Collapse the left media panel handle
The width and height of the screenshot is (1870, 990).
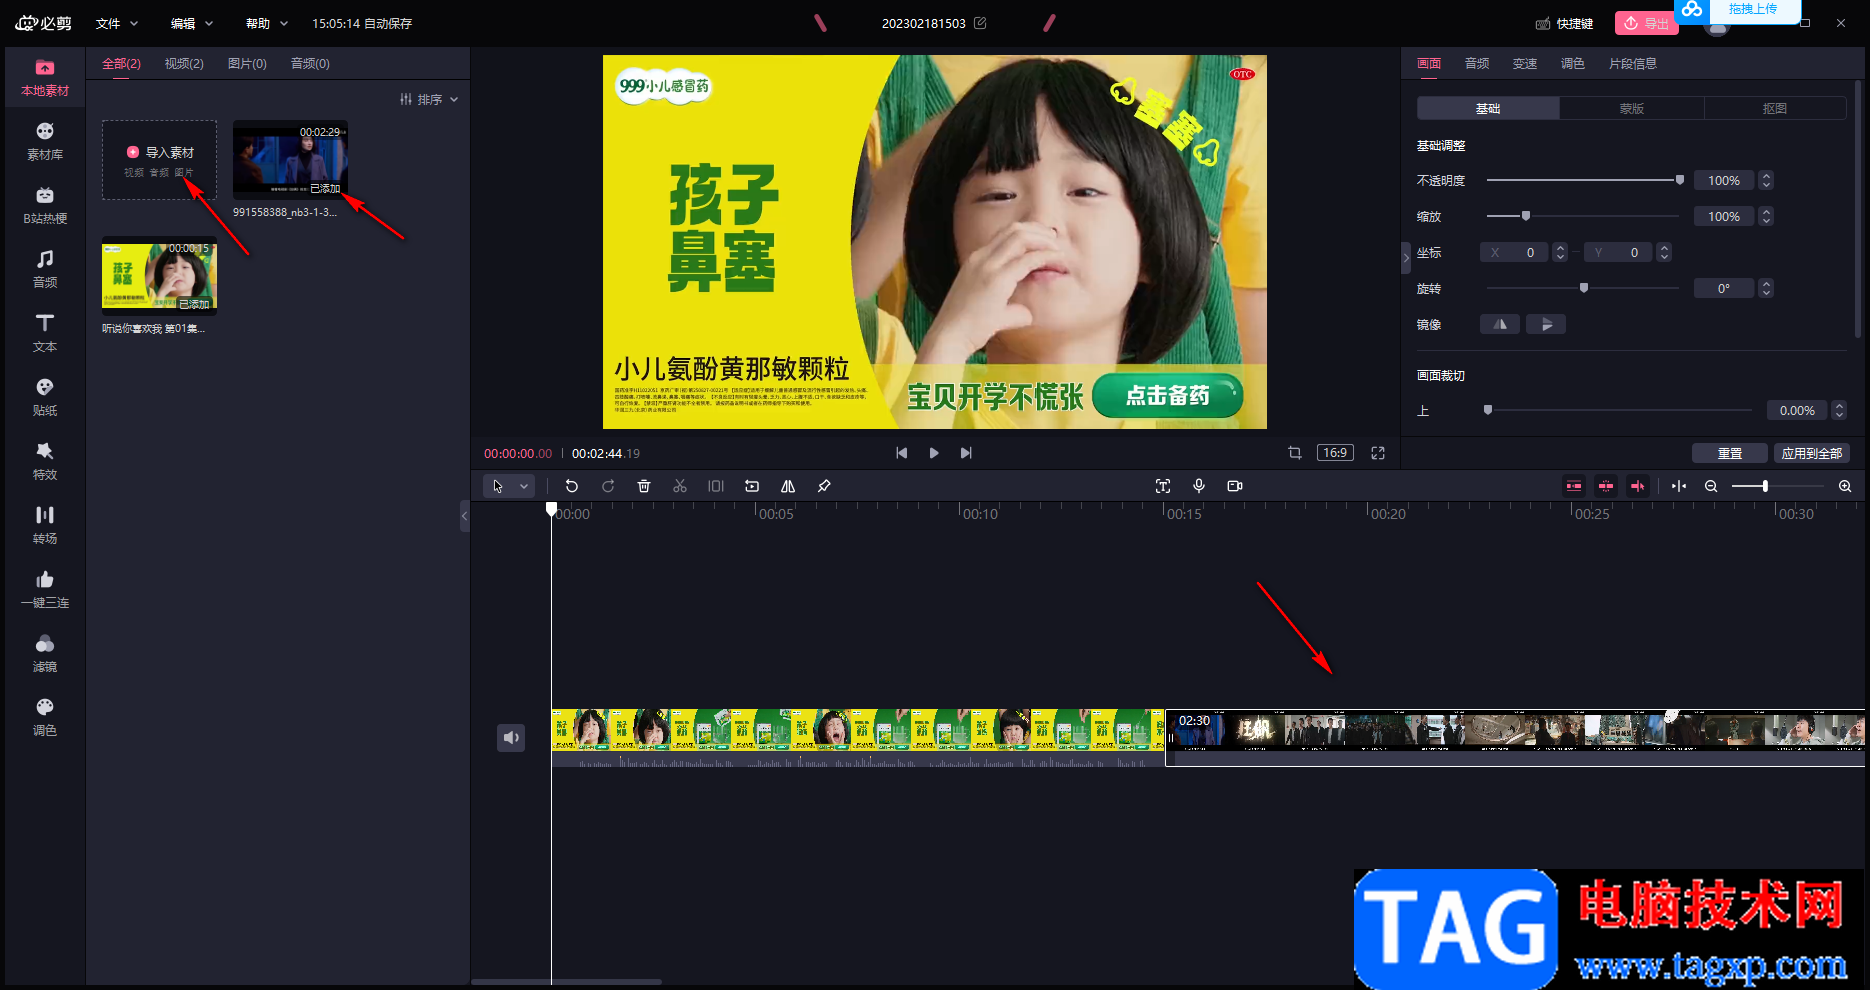464,516
